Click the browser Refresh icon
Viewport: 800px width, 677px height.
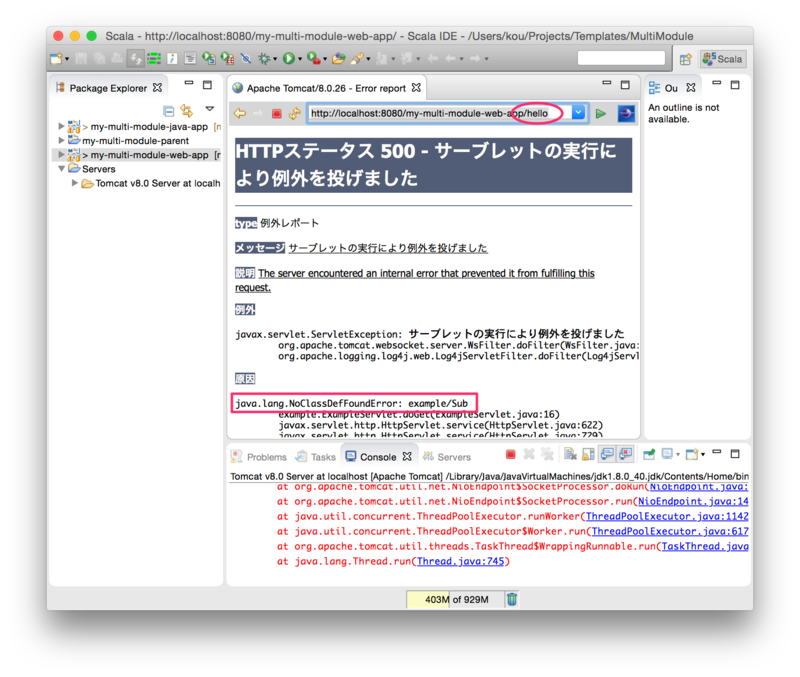(294, 113)
